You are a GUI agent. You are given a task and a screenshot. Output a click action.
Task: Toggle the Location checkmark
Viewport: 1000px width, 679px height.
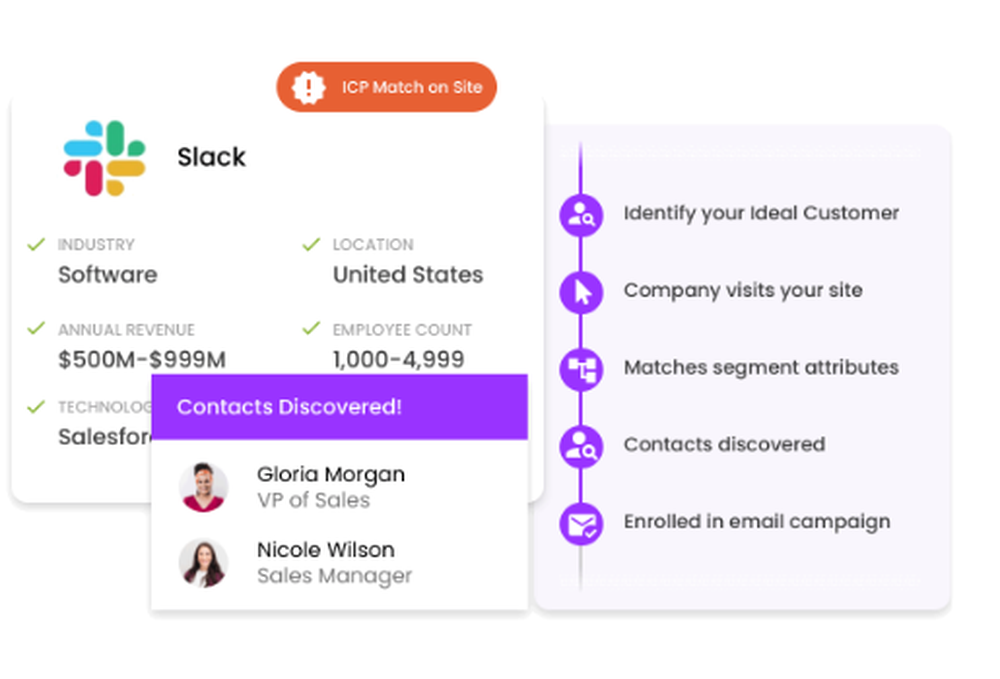(311, 244)
